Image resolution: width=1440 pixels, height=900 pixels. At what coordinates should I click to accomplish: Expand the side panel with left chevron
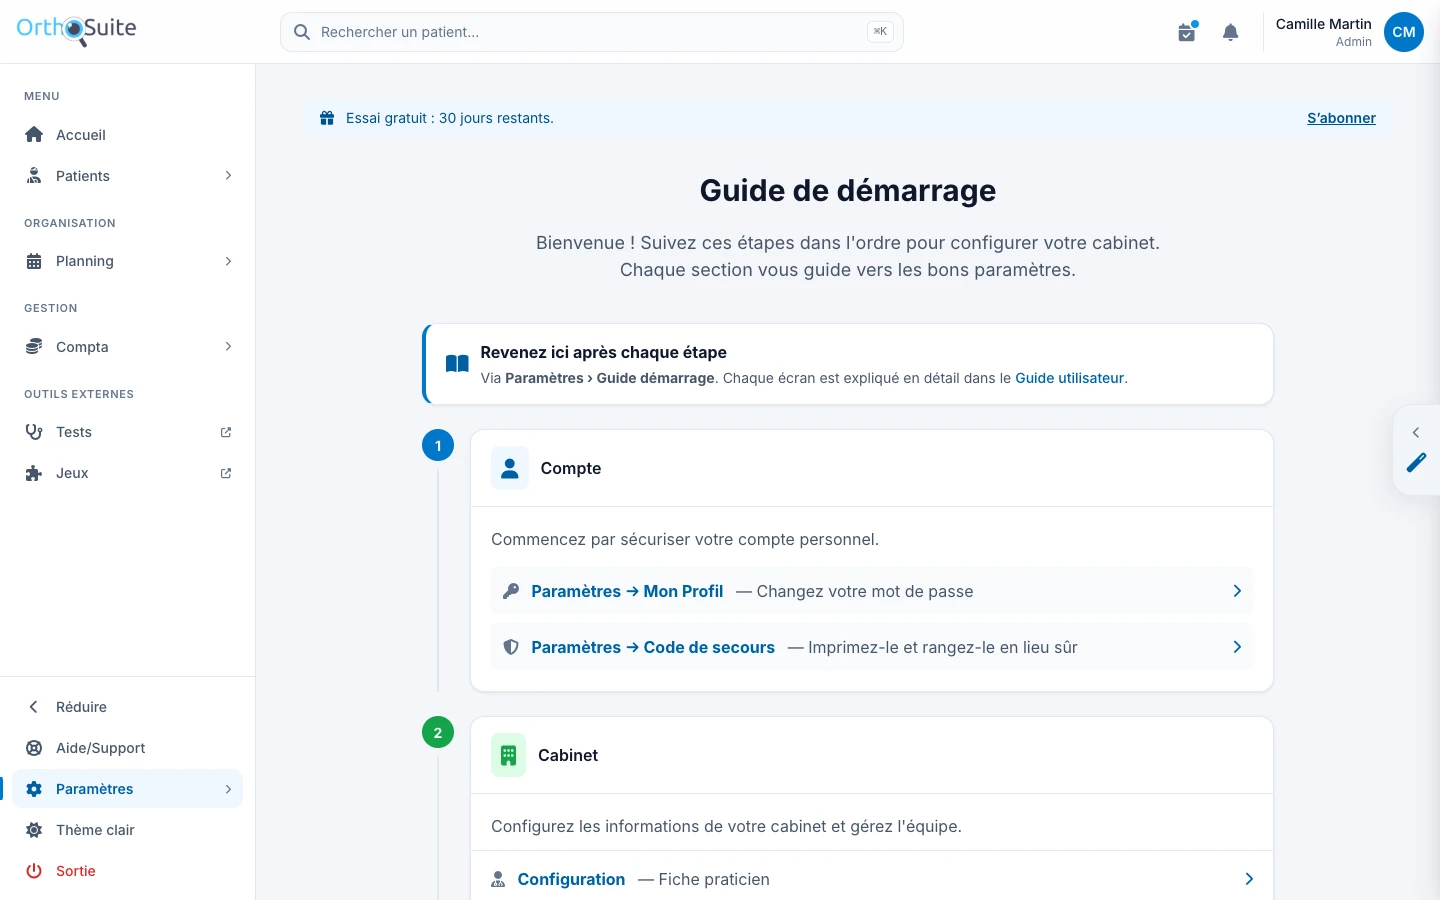pos(1416,432)
